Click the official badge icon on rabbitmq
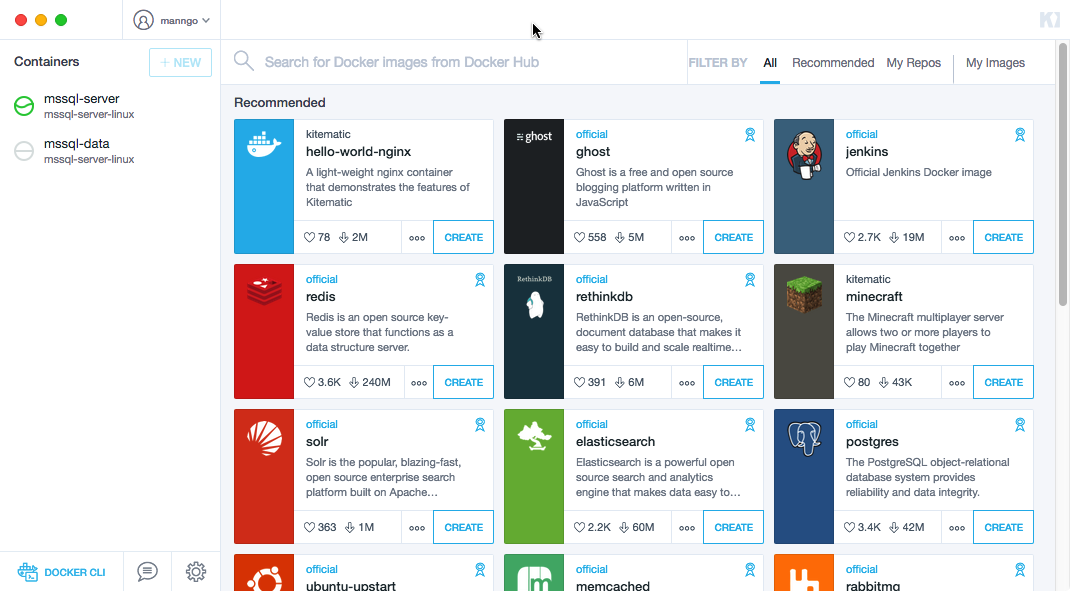Image resolution: width=1070 pixels, height=591 pixels. click(x=1020, y=570)
